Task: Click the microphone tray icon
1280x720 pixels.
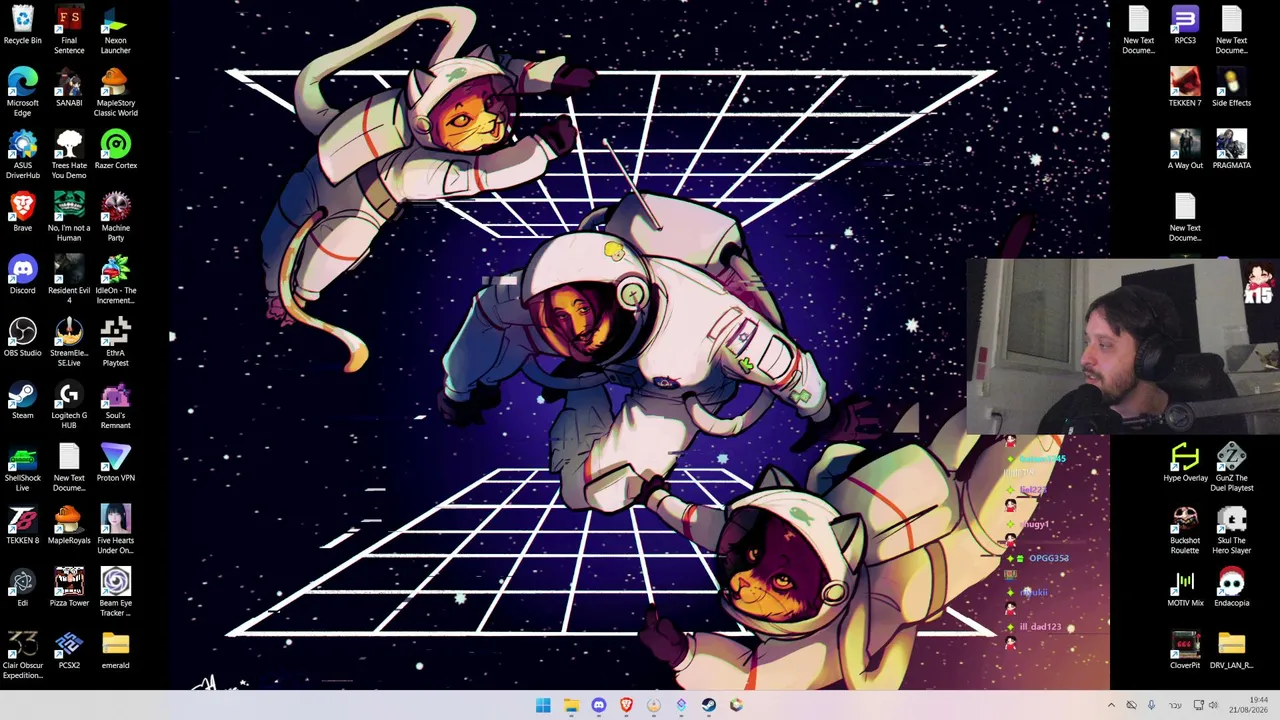Action: point(1151,705)
